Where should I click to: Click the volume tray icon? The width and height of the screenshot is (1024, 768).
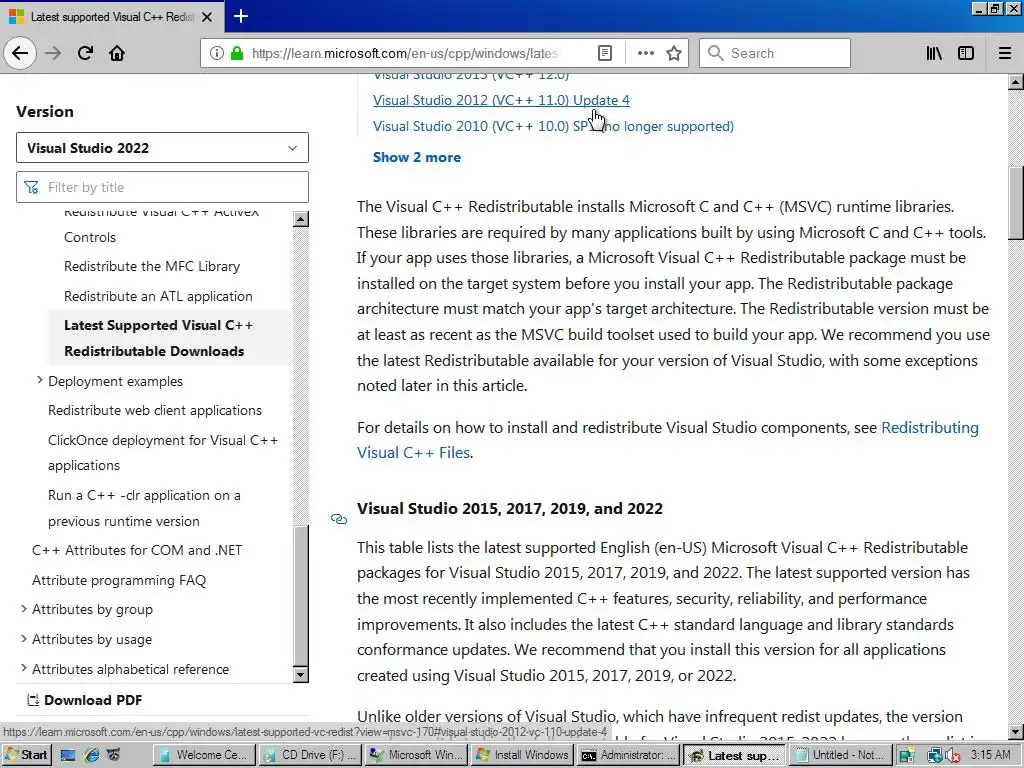953,756
